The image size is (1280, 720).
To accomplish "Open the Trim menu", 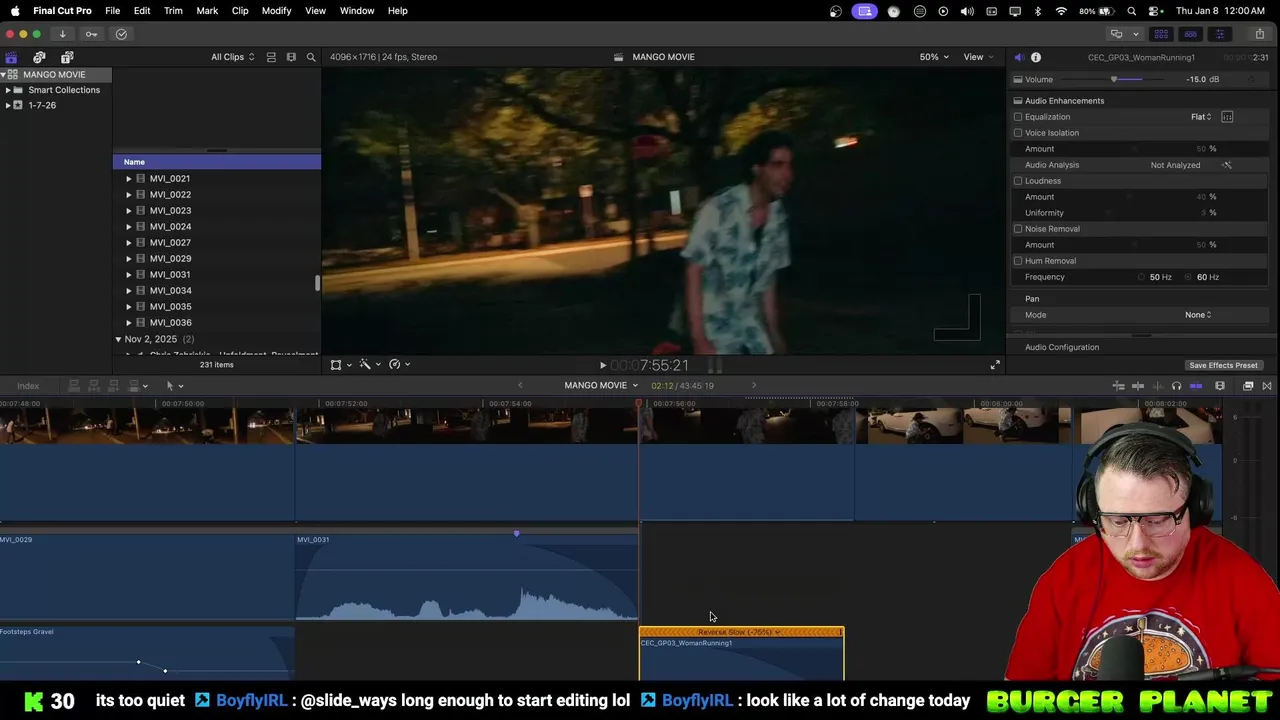I will coord(173,10).
